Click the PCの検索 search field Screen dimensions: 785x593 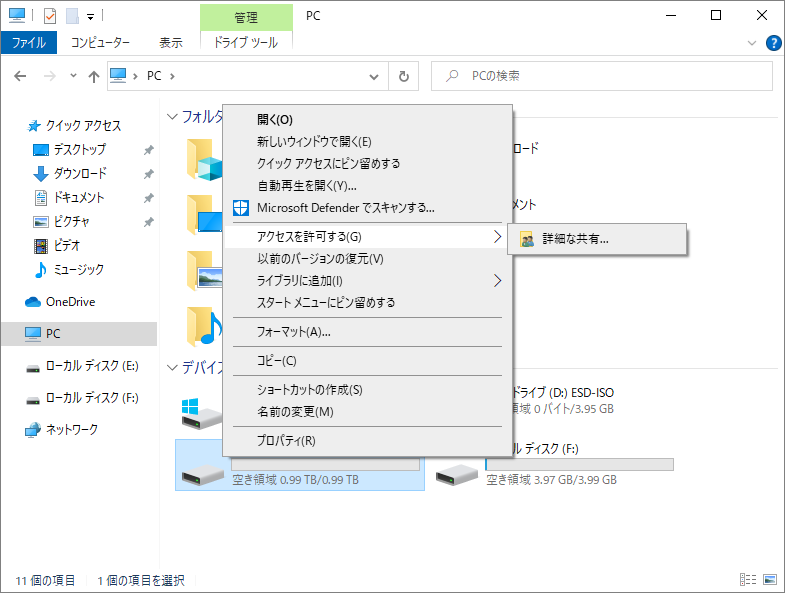(602, 76)
